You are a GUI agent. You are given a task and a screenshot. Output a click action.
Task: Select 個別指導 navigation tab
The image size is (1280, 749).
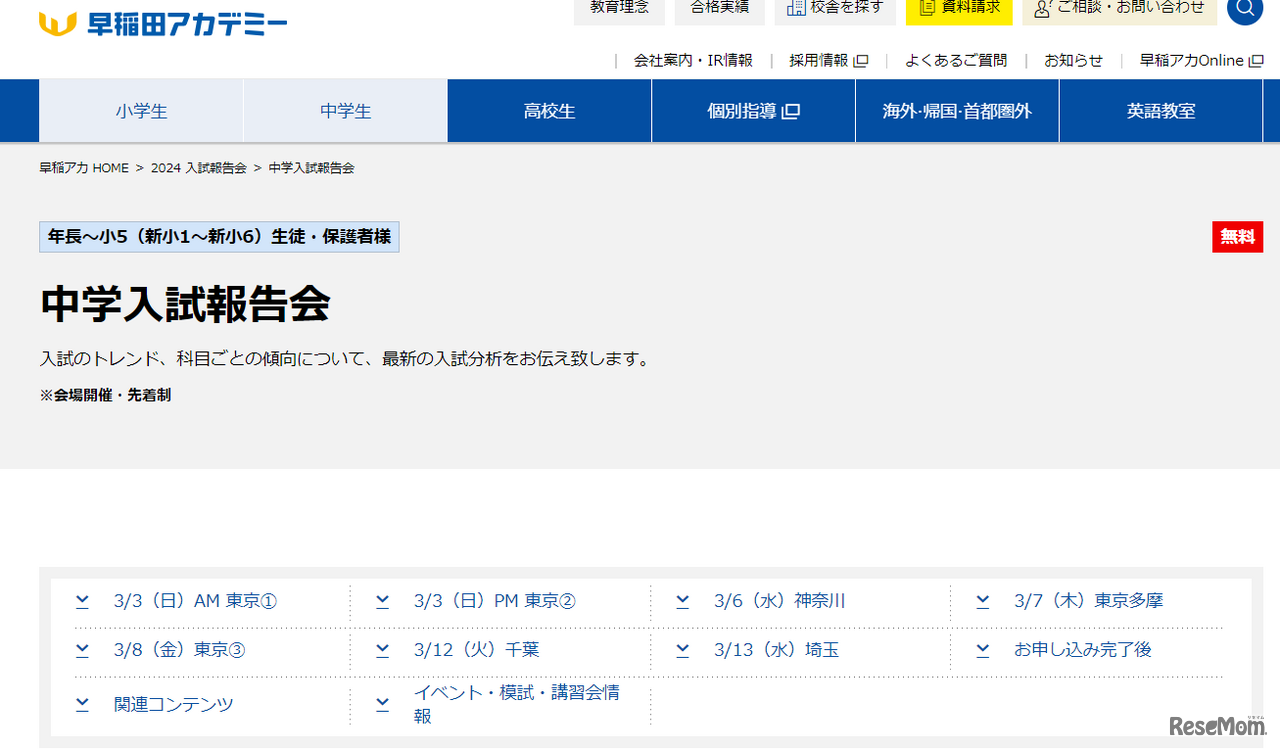point(753,111)
